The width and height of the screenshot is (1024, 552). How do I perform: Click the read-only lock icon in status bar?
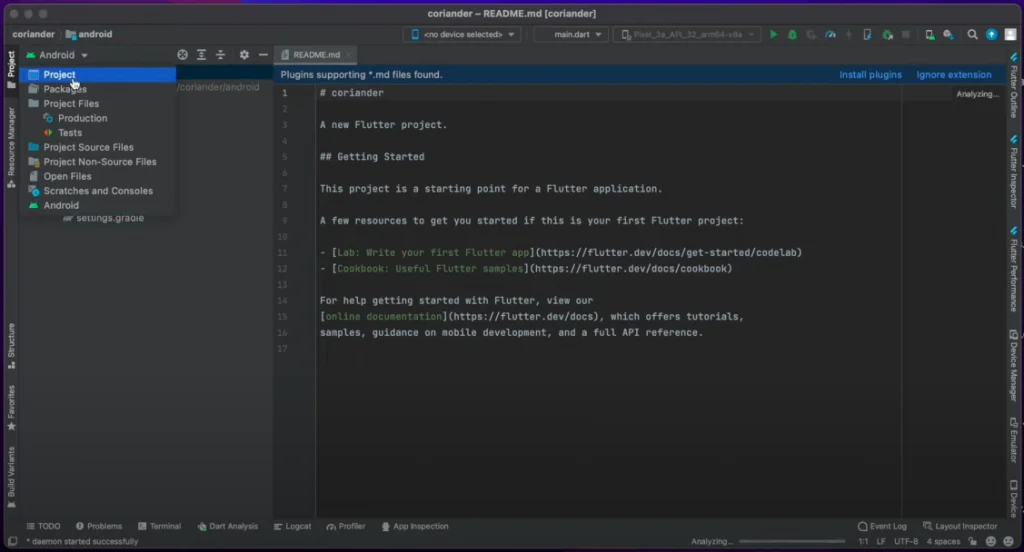(x=973, y=542)
